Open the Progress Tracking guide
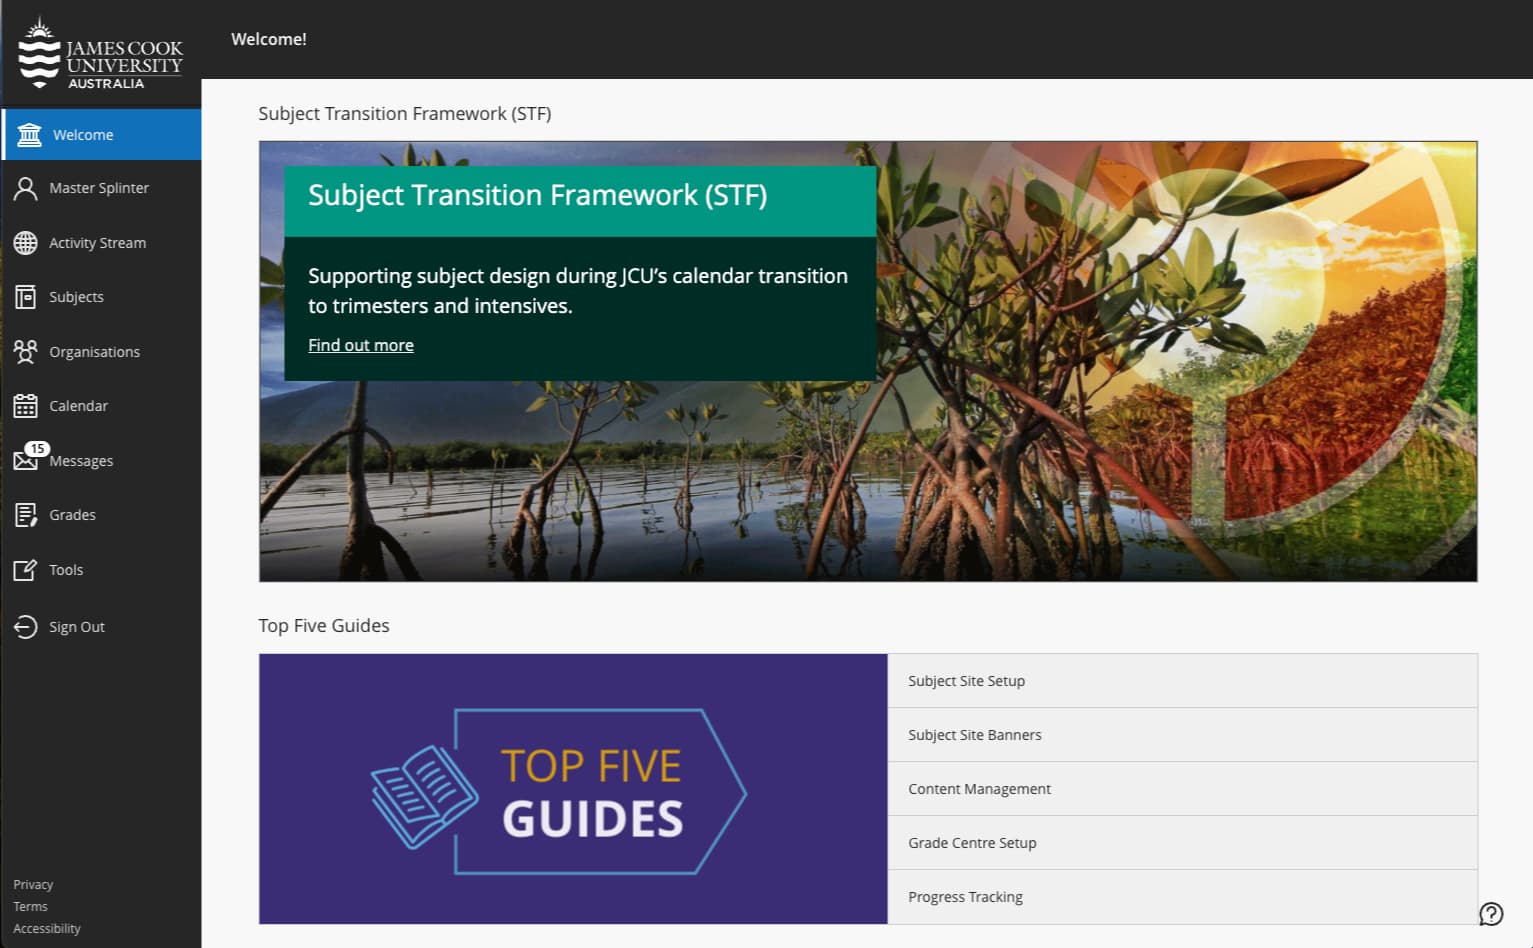 (1182, 897)
